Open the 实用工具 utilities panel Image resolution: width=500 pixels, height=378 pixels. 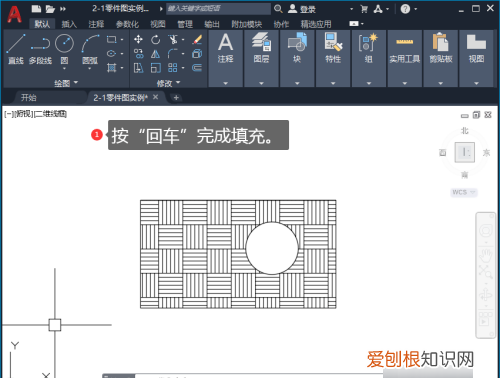click(x=405, y=59)
